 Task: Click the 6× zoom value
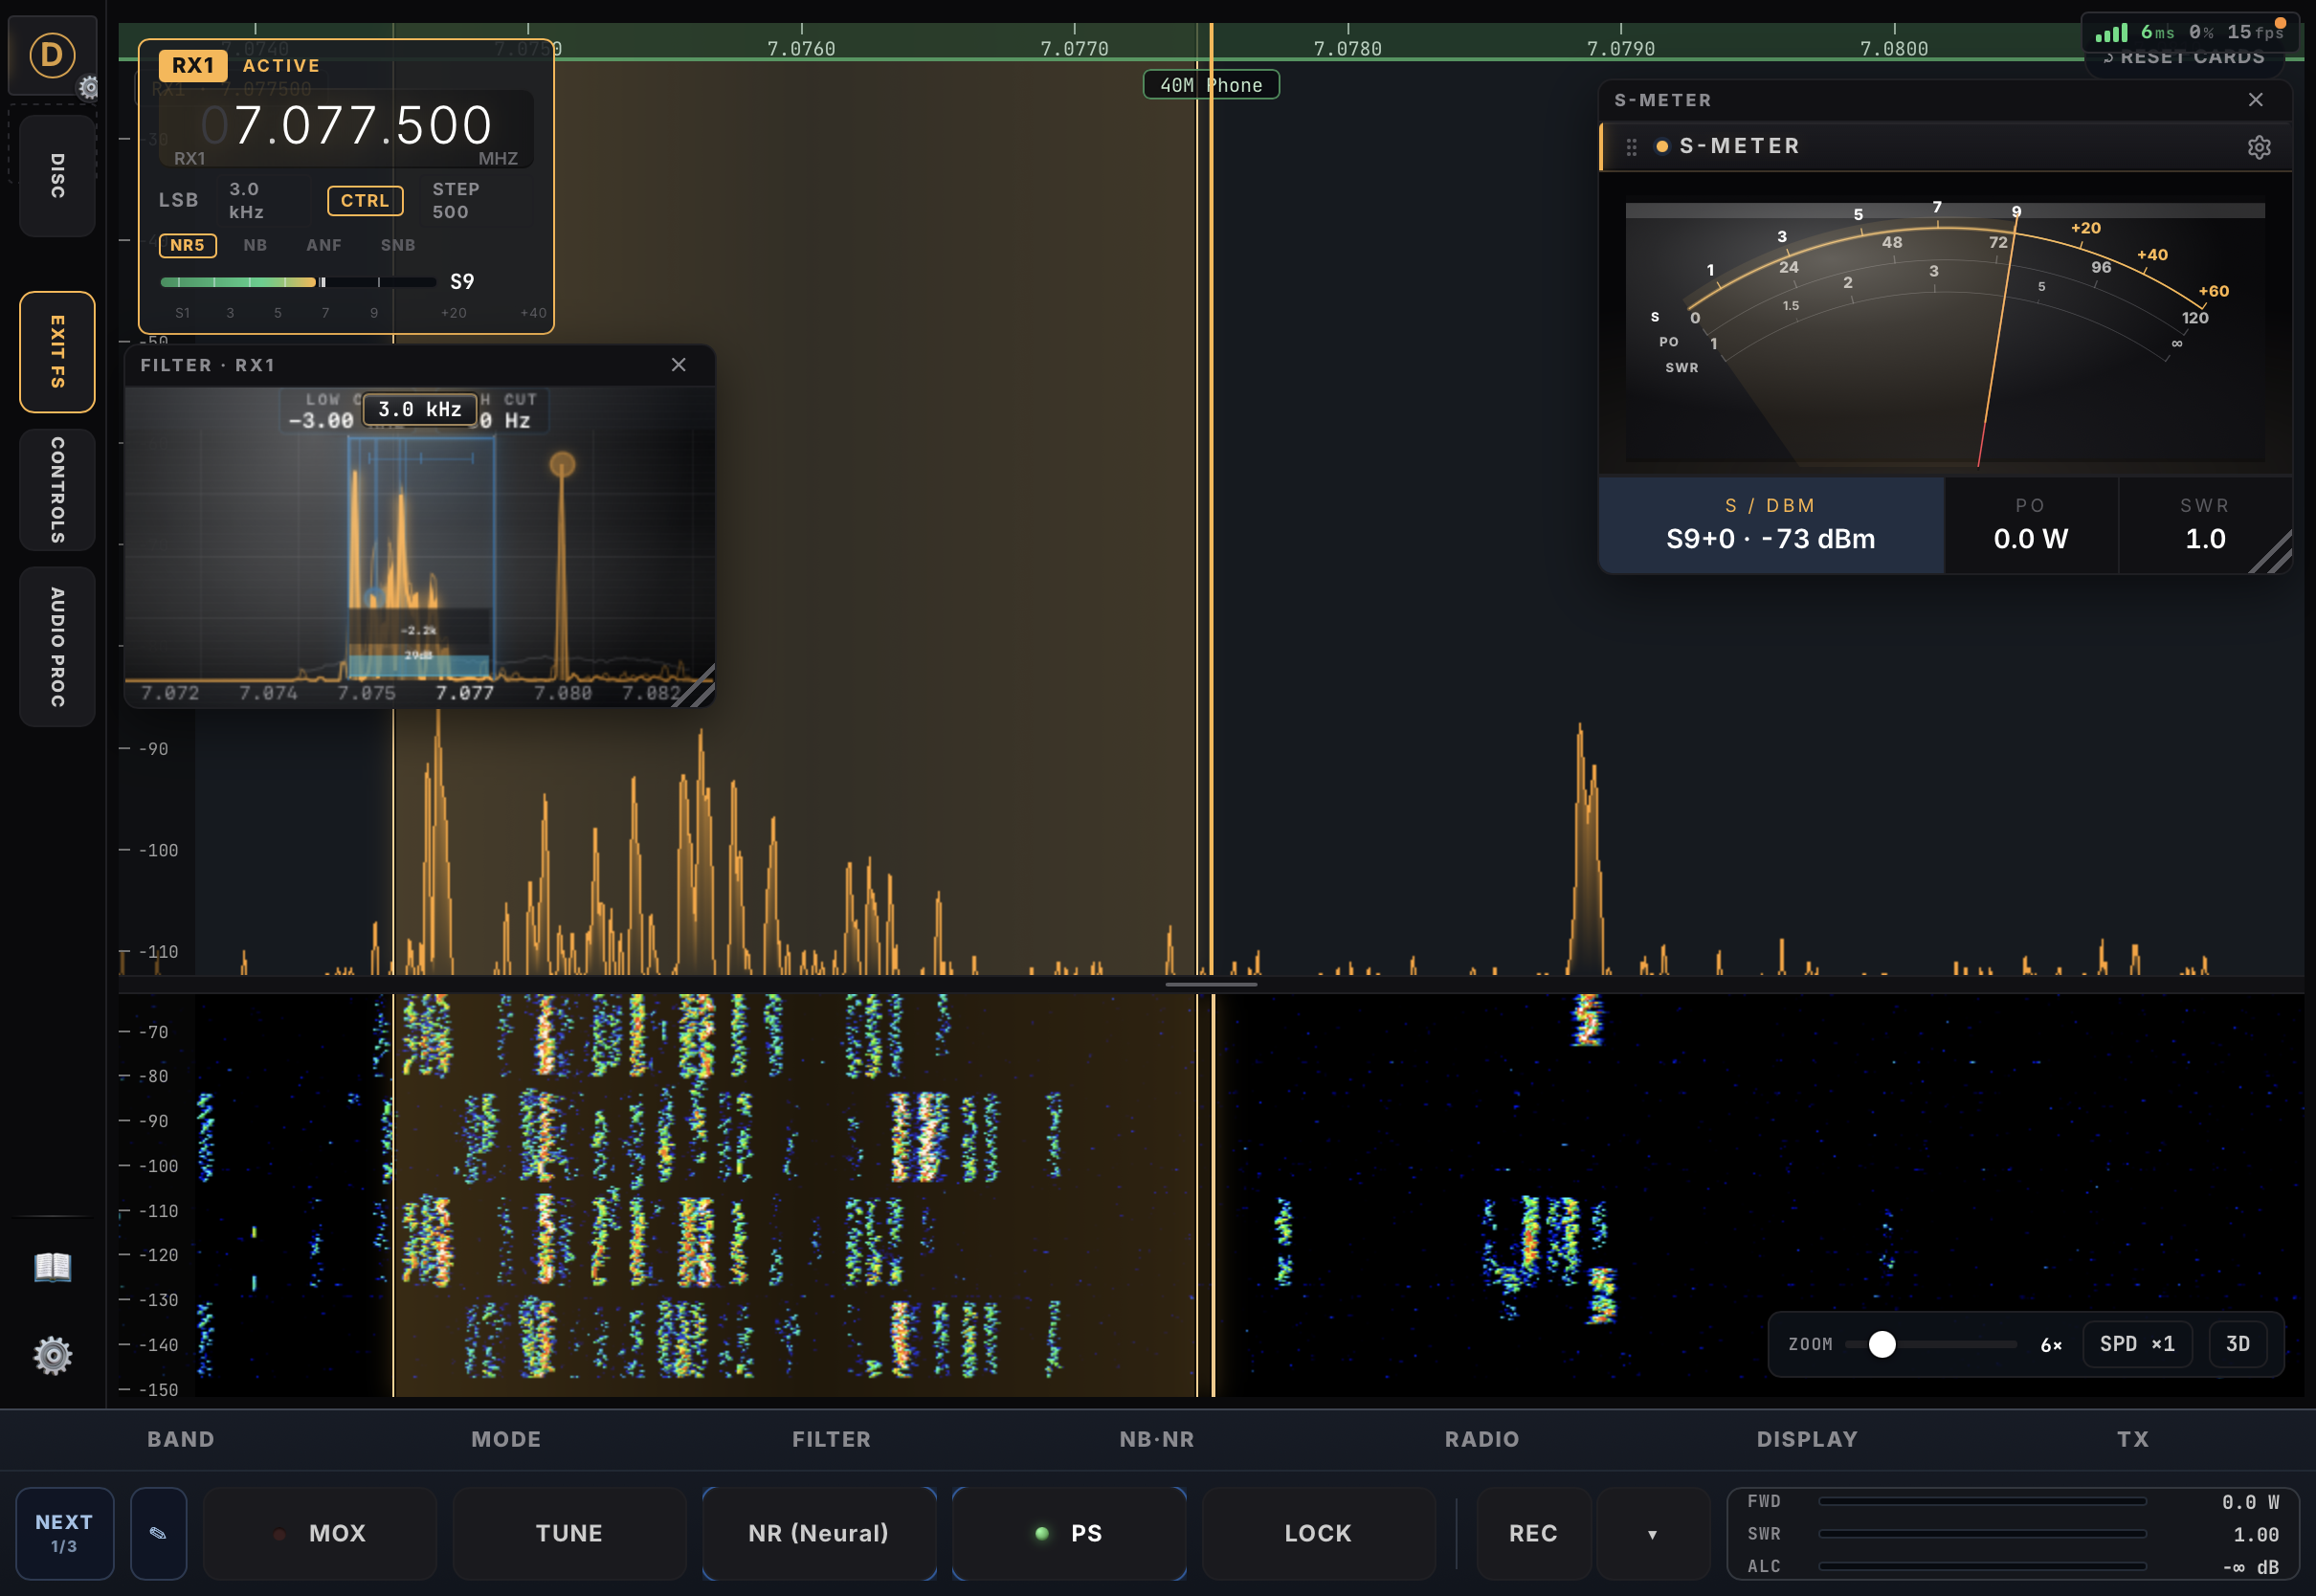(x=2051, y=1345)
